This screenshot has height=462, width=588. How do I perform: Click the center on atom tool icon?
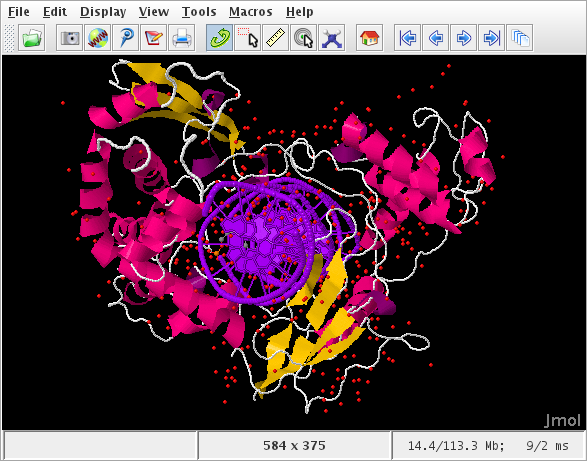304,38
